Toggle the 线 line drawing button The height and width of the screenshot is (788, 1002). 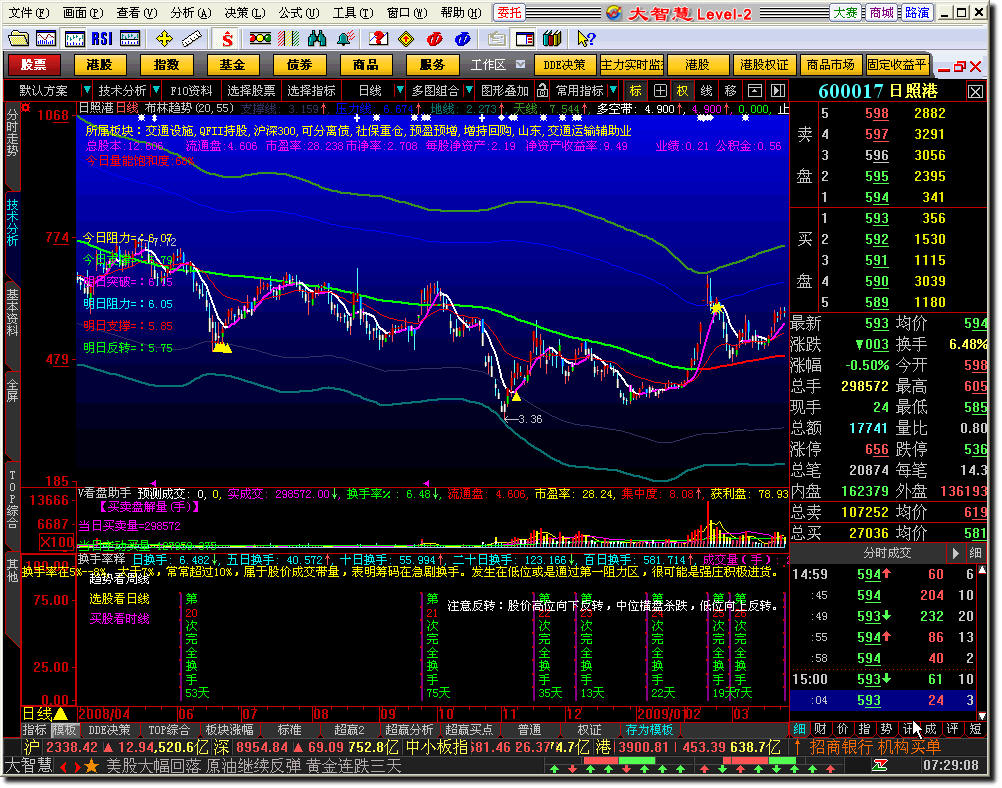tap(707, 91)
